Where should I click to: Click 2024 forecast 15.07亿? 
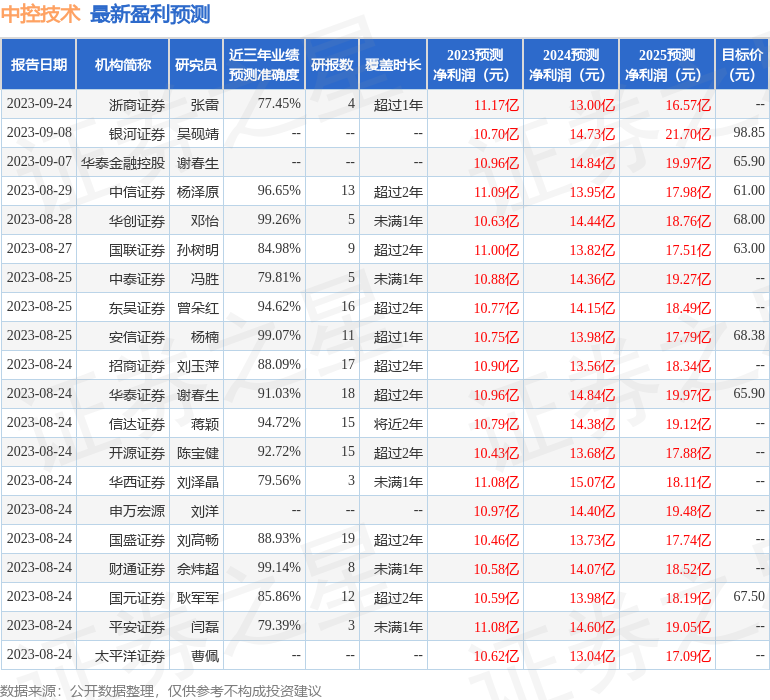click(592, 482)
